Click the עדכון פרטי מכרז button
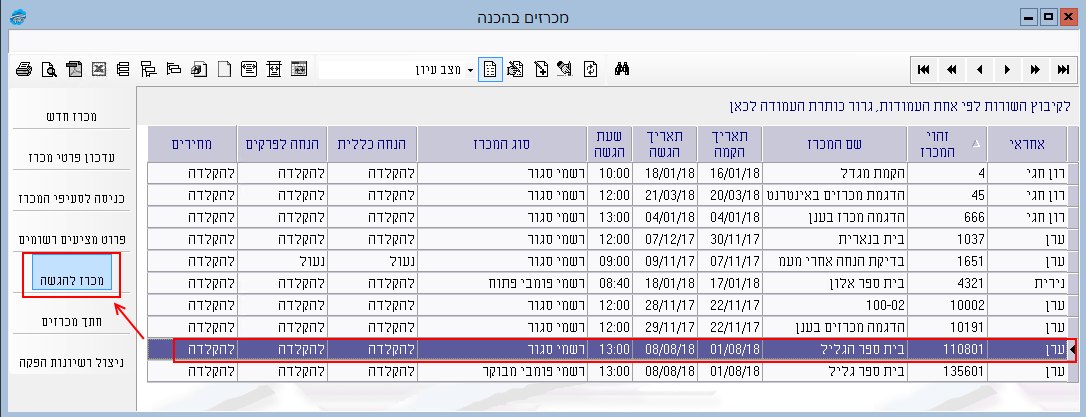1086x417 pixels. tap(70, 158)
